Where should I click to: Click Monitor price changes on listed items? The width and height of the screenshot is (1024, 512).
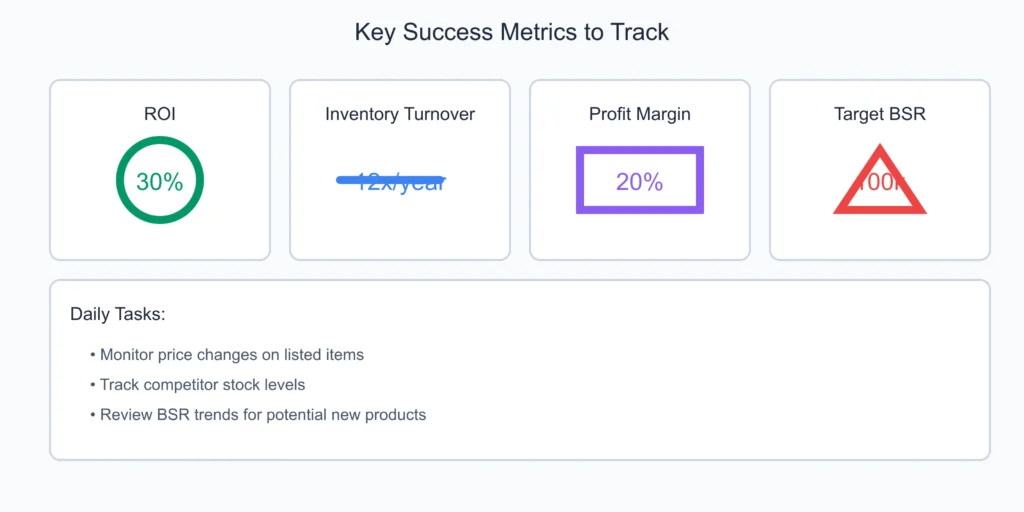pyautogui.click(x=232, y=355)
